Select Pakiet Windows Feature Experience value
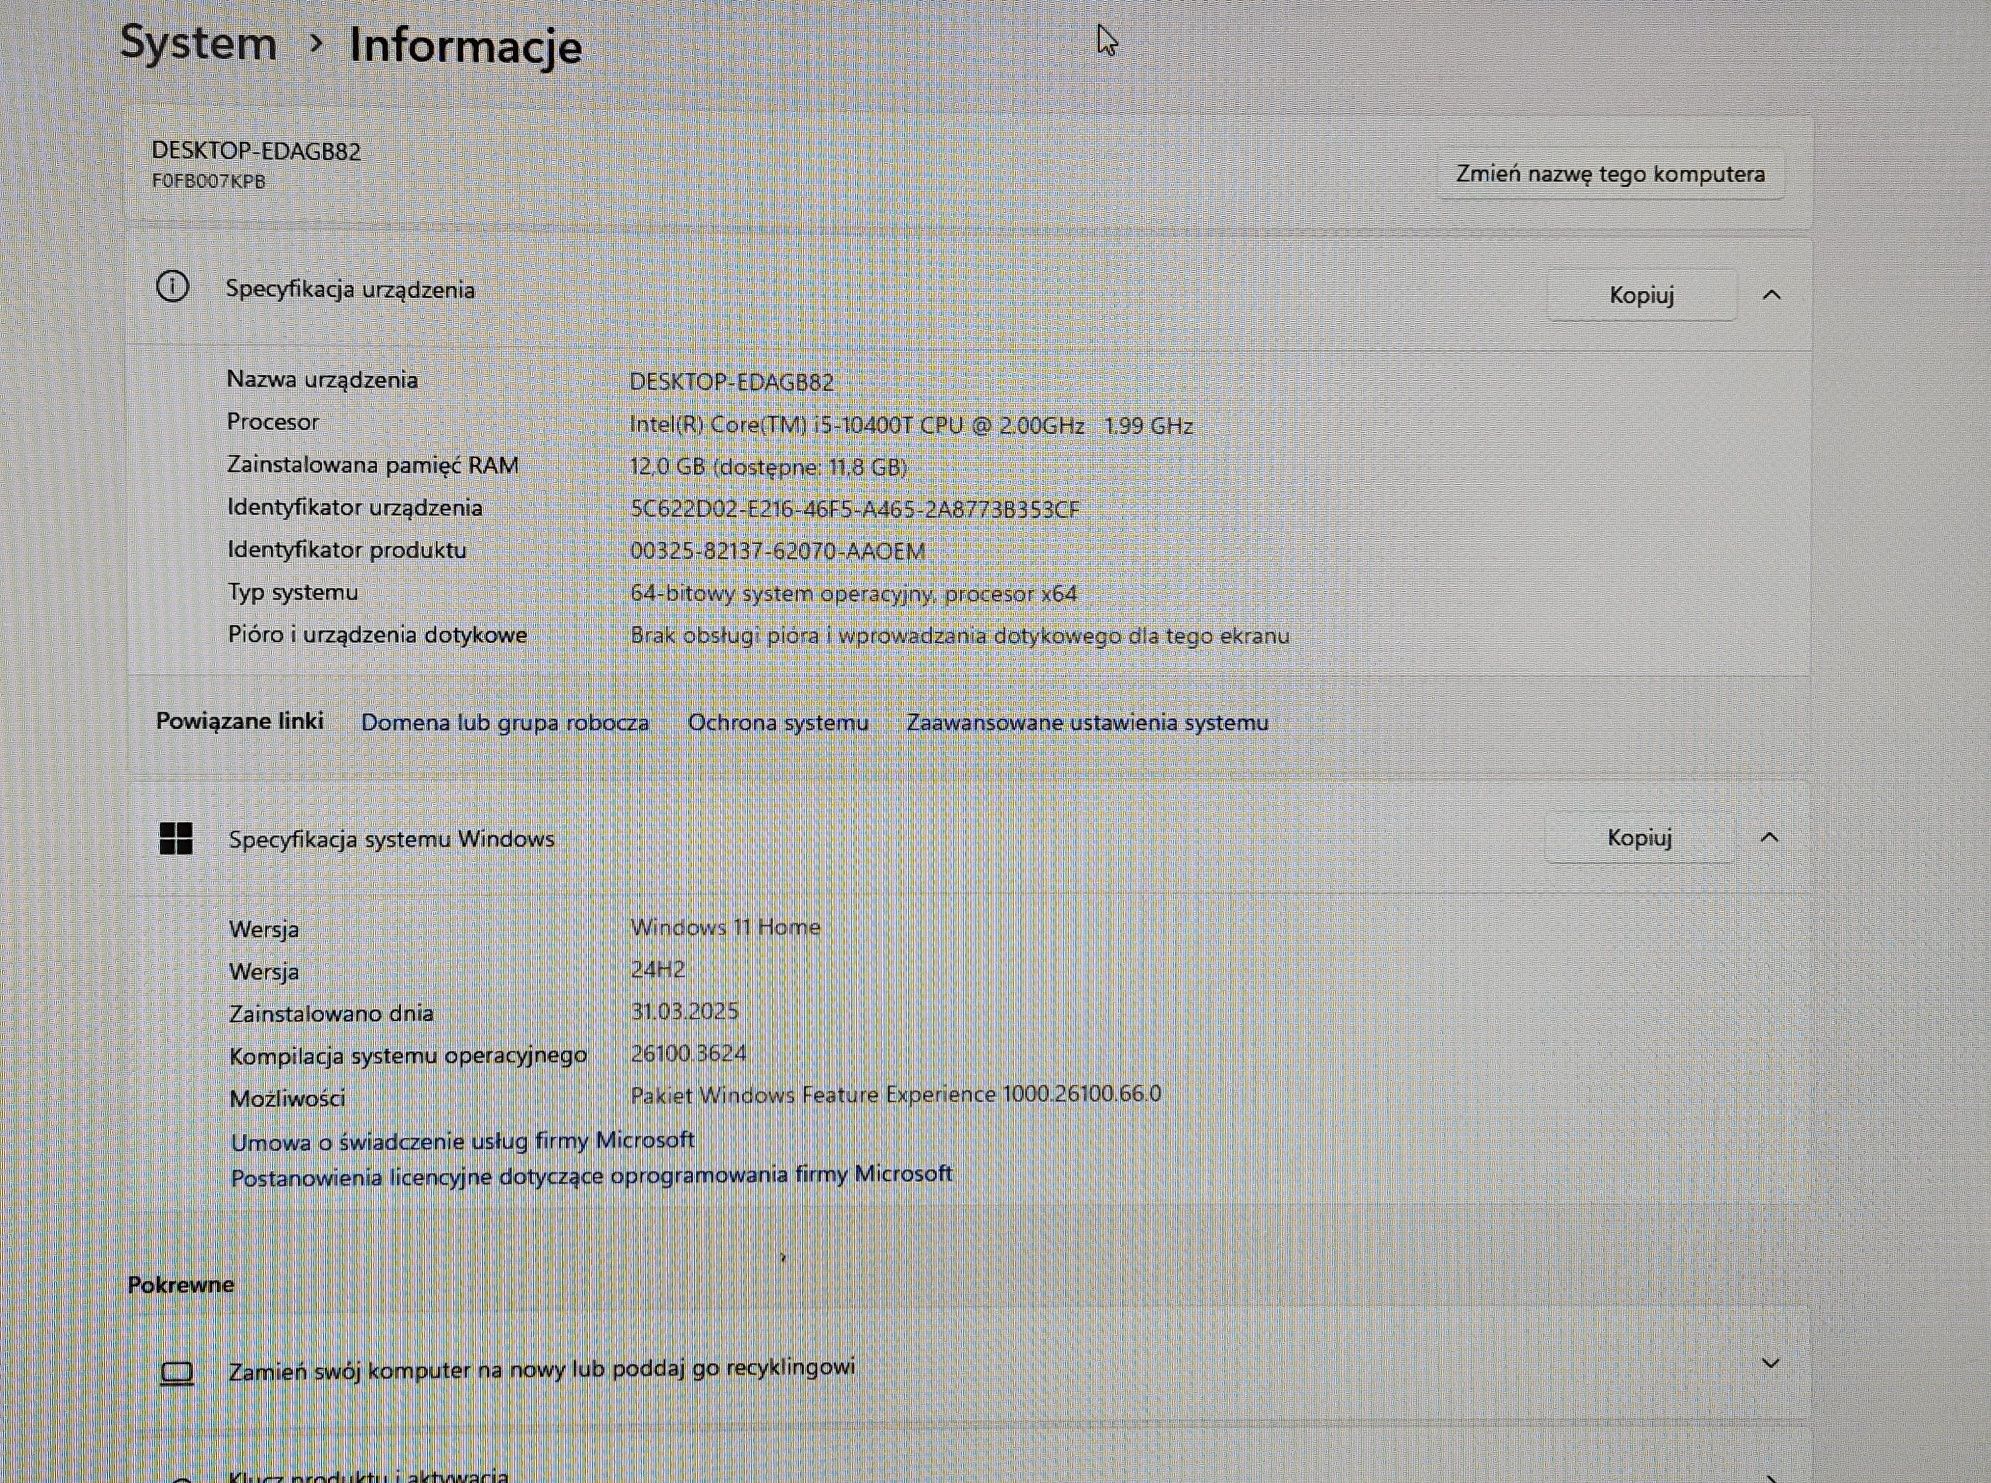This screenshot has height=1483, width=1991. (x=895, y=1094)
